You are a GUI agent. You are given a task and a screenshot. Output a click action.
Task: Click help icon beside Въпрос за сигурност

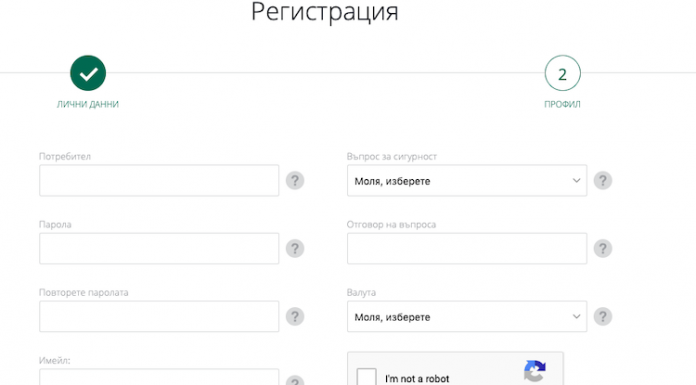click(x=603, y=181)
